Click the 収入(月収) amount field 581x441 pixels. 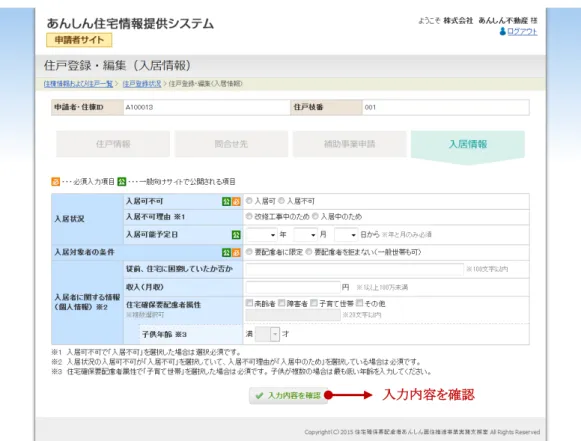[293, 287]
